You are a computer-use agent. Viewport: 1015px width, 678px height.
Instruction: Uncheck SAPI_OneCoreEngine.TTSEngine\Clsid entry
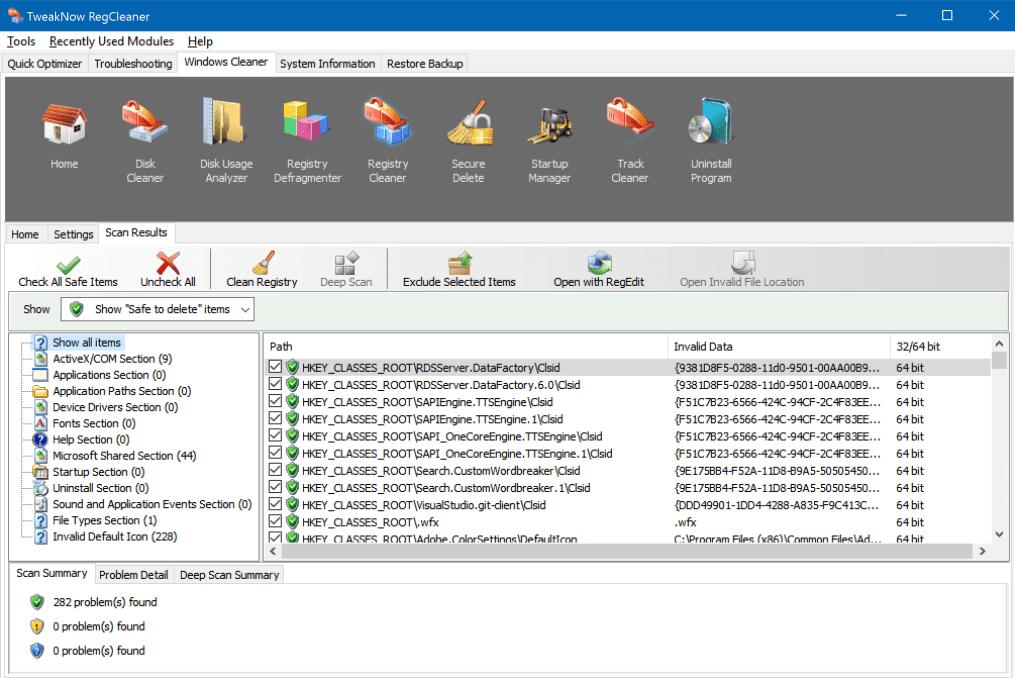pyautogui.click(x=275, y=436)
